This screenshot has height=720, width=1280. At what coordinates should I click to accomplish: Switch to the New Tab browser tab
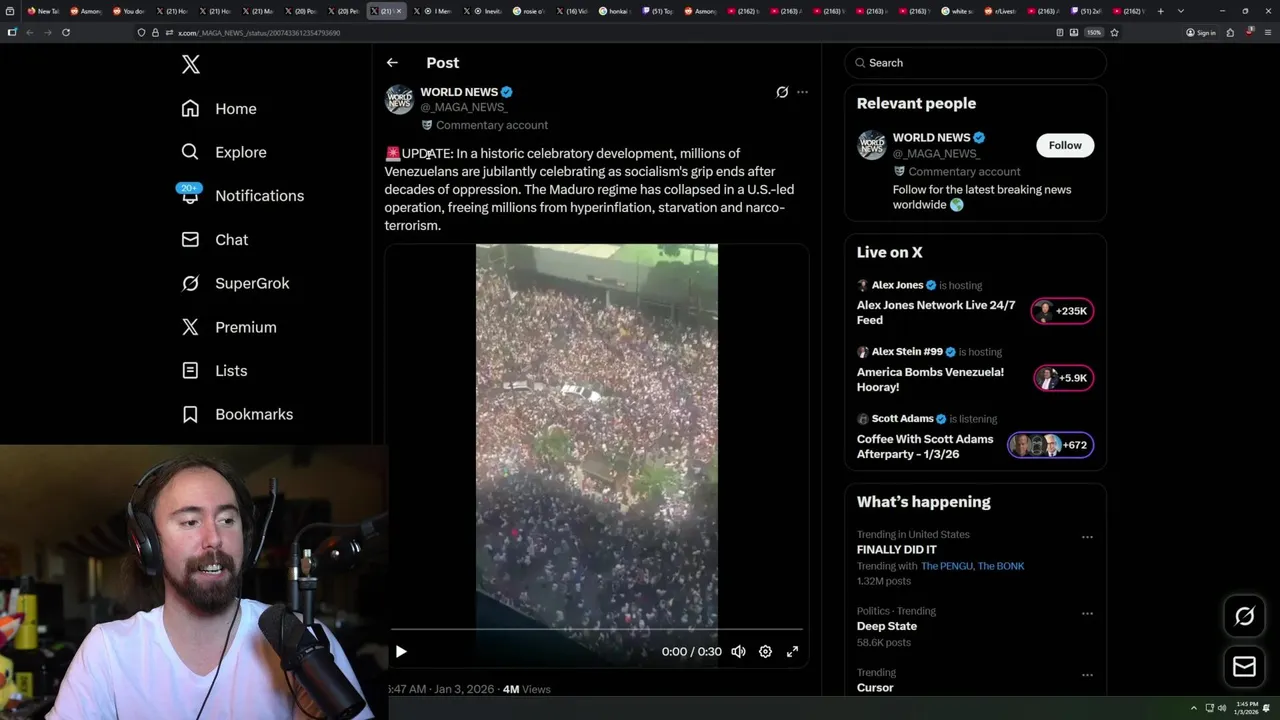coord(43,11)
